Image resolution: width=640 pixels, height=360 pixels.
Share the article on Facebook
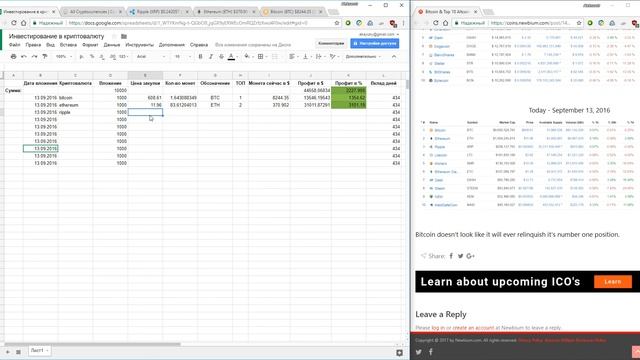(451, 256)
